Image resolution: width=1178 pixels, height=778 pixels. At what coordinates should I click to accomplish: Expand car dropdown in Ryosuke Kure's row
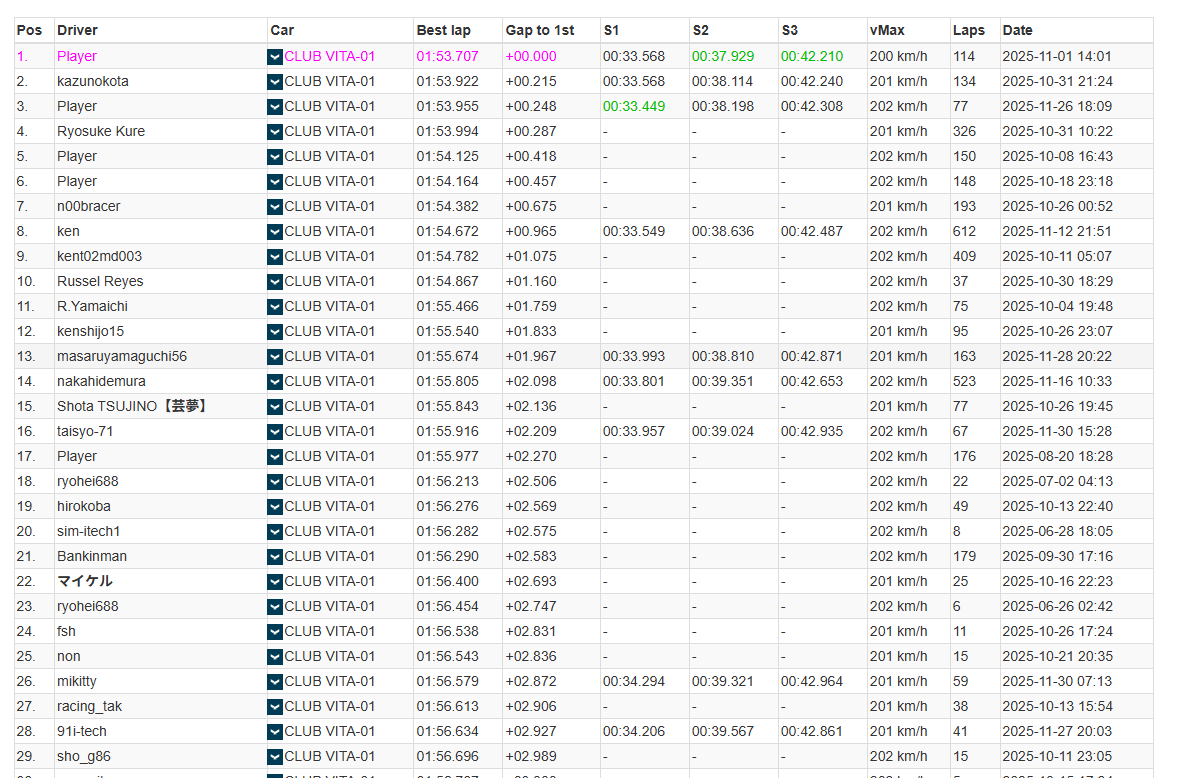pos(275,132)
